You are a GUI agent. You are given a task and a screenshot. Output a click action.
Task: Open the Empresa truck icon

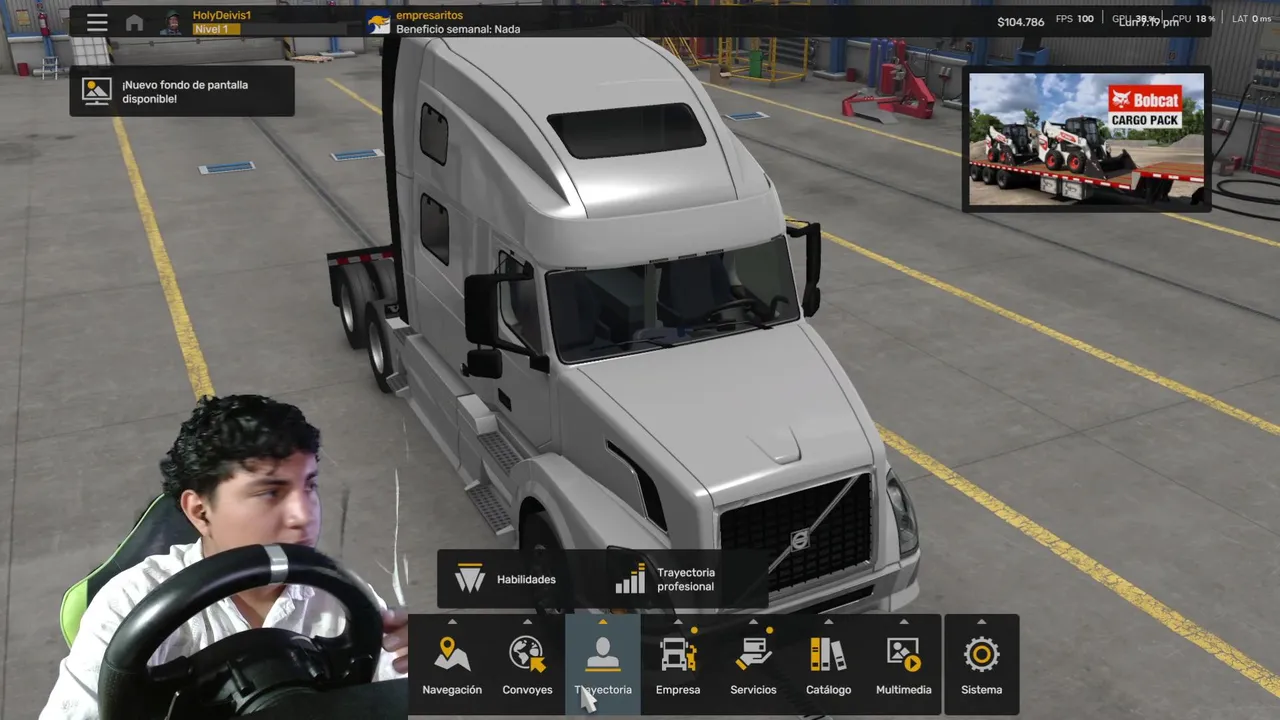678,655
